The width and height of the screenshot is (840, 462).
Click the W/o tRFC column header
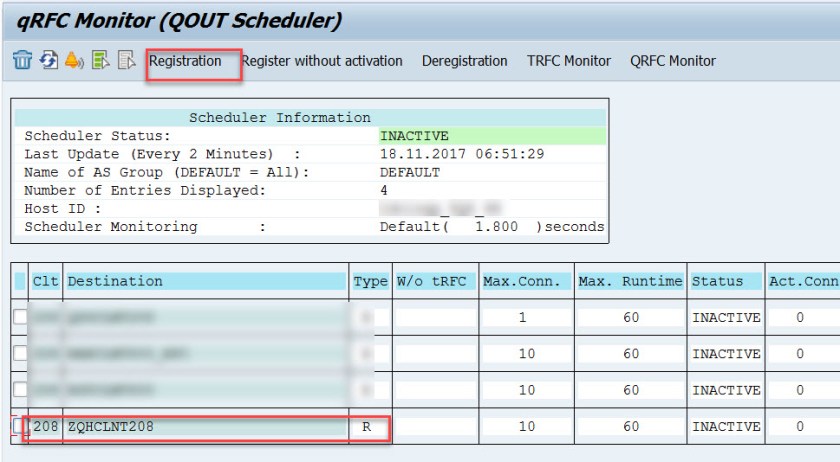[436, 281]
